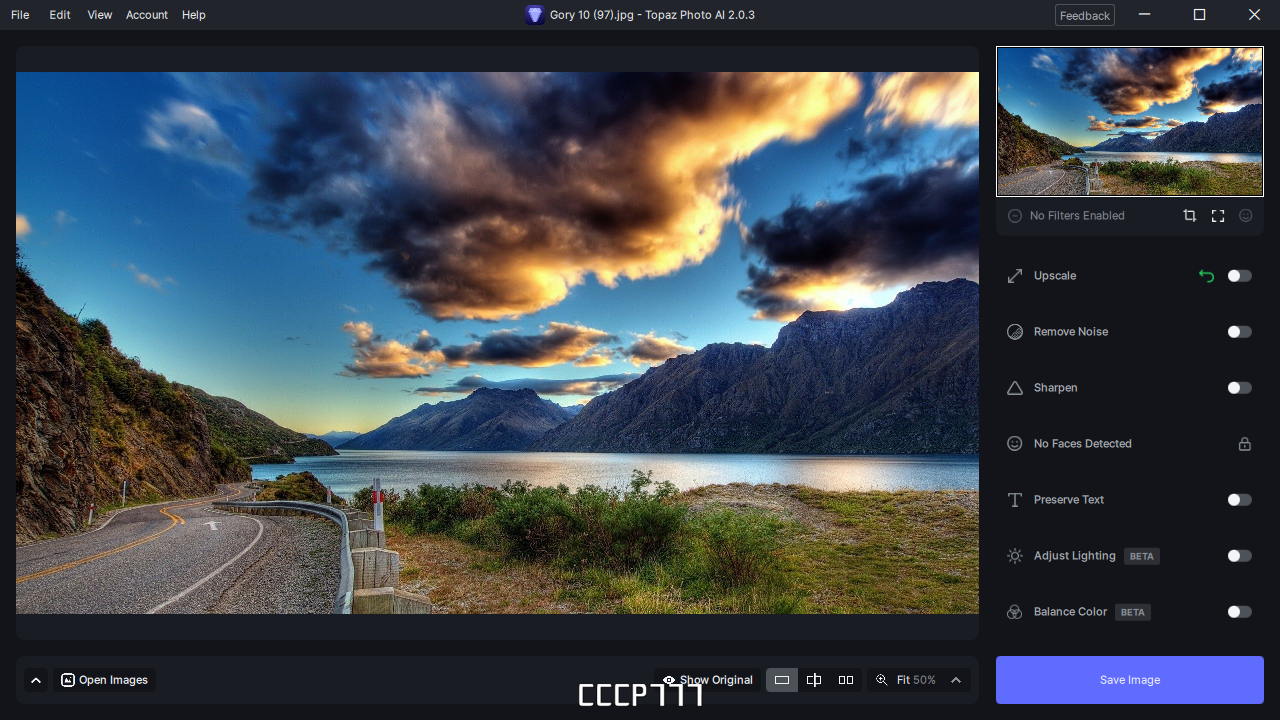Click the green revert arrow on Upscale
This screenshot has height=720, width=1280.
click(x=1206, y=275)
